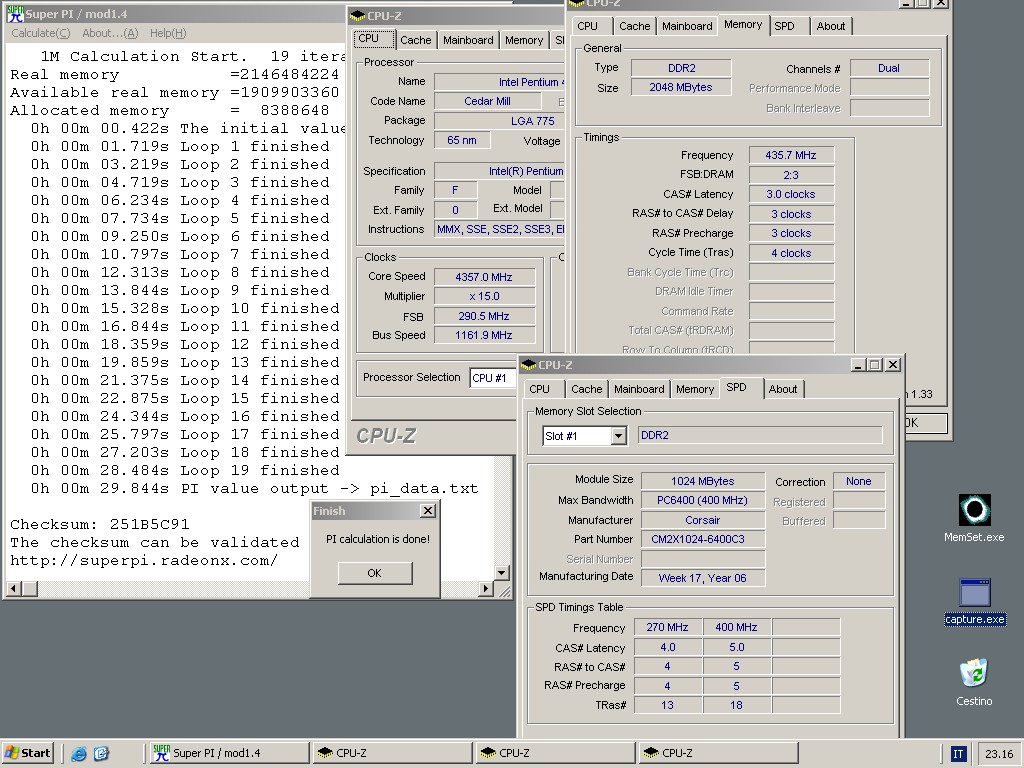Open About... menu in Super PI

coord(110,33)
